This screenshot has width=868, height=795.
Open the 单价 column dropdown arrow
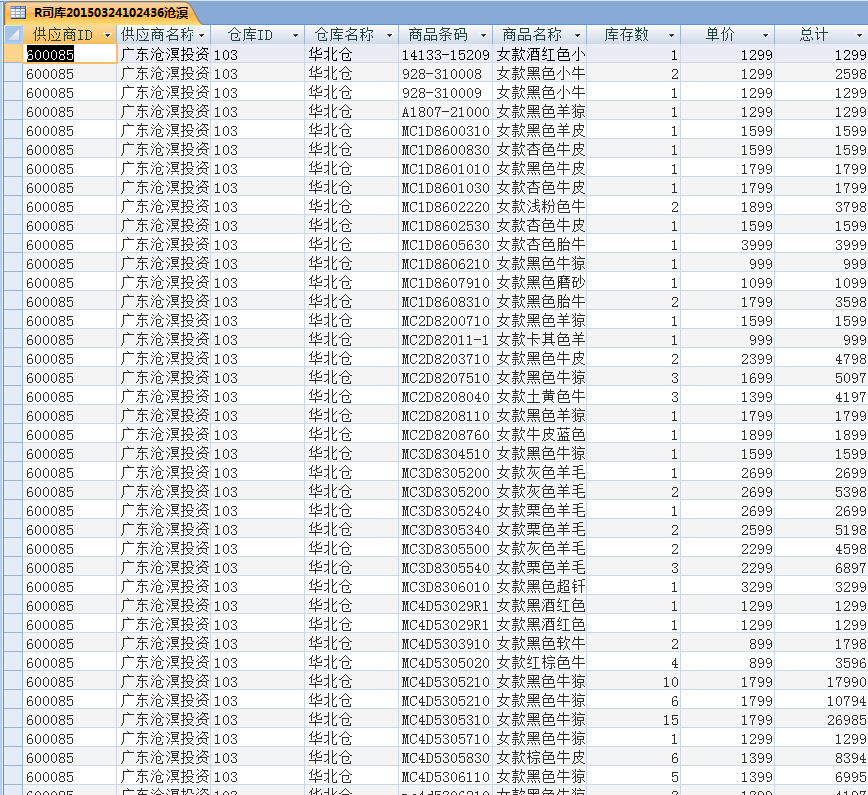click(765, 35)
